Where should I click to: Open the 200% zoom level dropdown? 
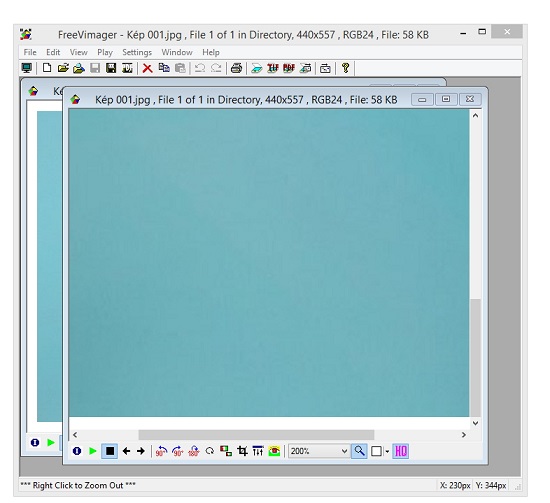(x=319, y=451)
